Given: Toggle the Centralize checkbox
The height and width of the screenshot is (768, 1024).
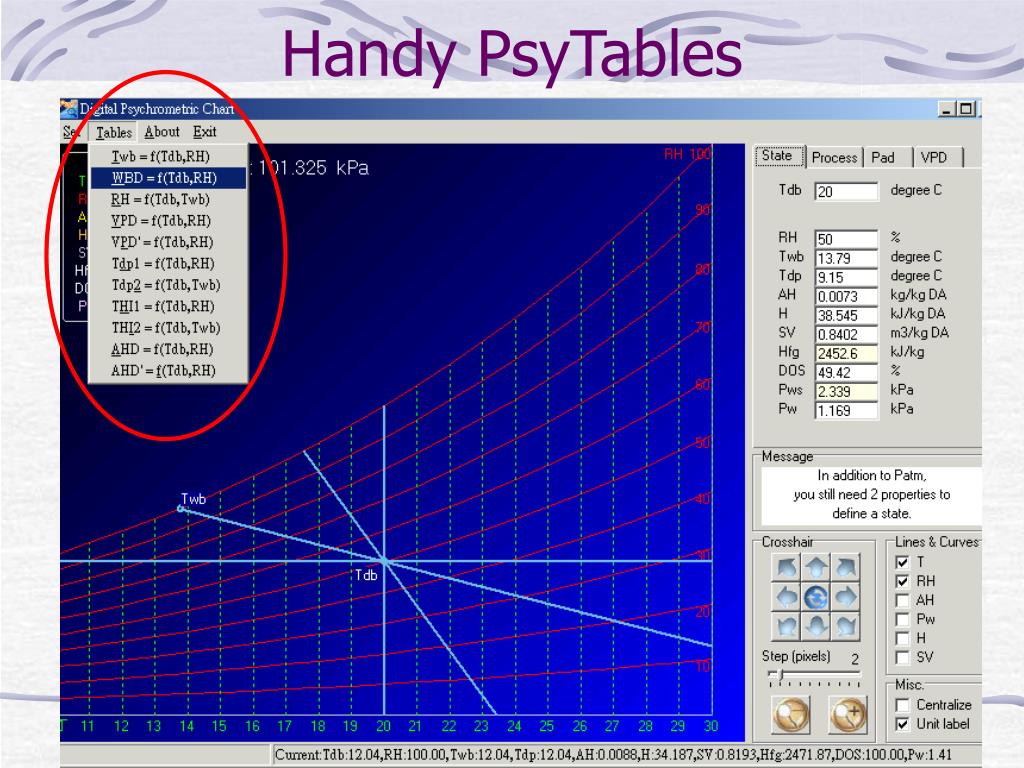Looking at the screenshot, I should (902, 705).
